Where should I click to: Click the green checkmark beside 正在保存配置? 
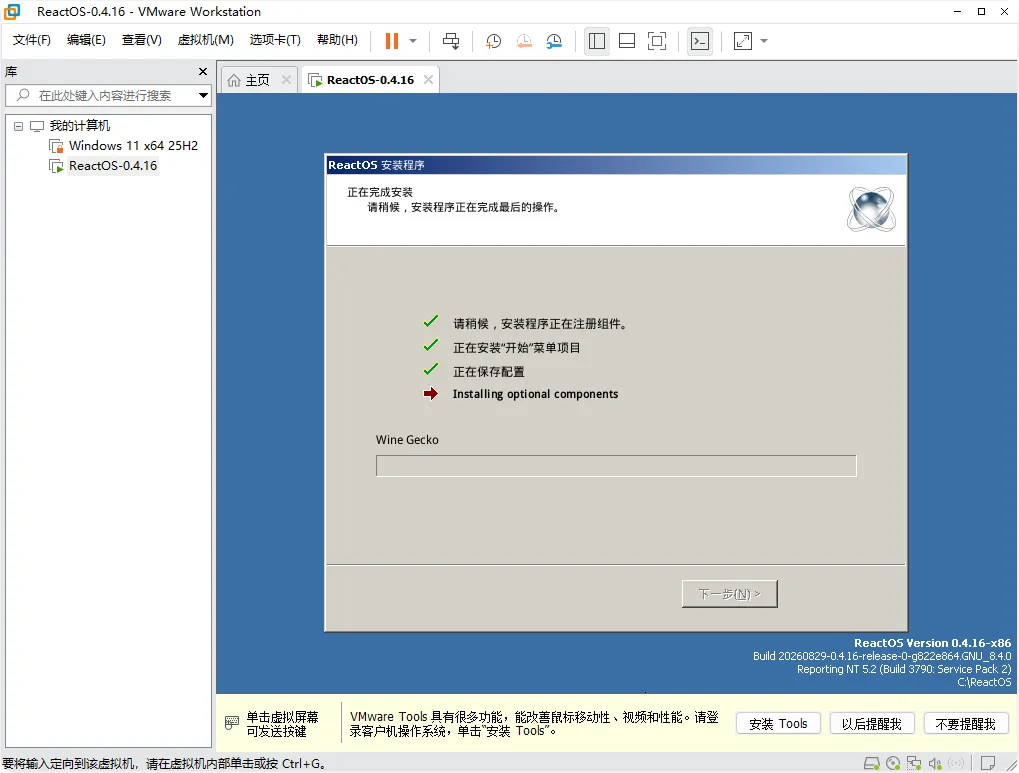[430, 370]
